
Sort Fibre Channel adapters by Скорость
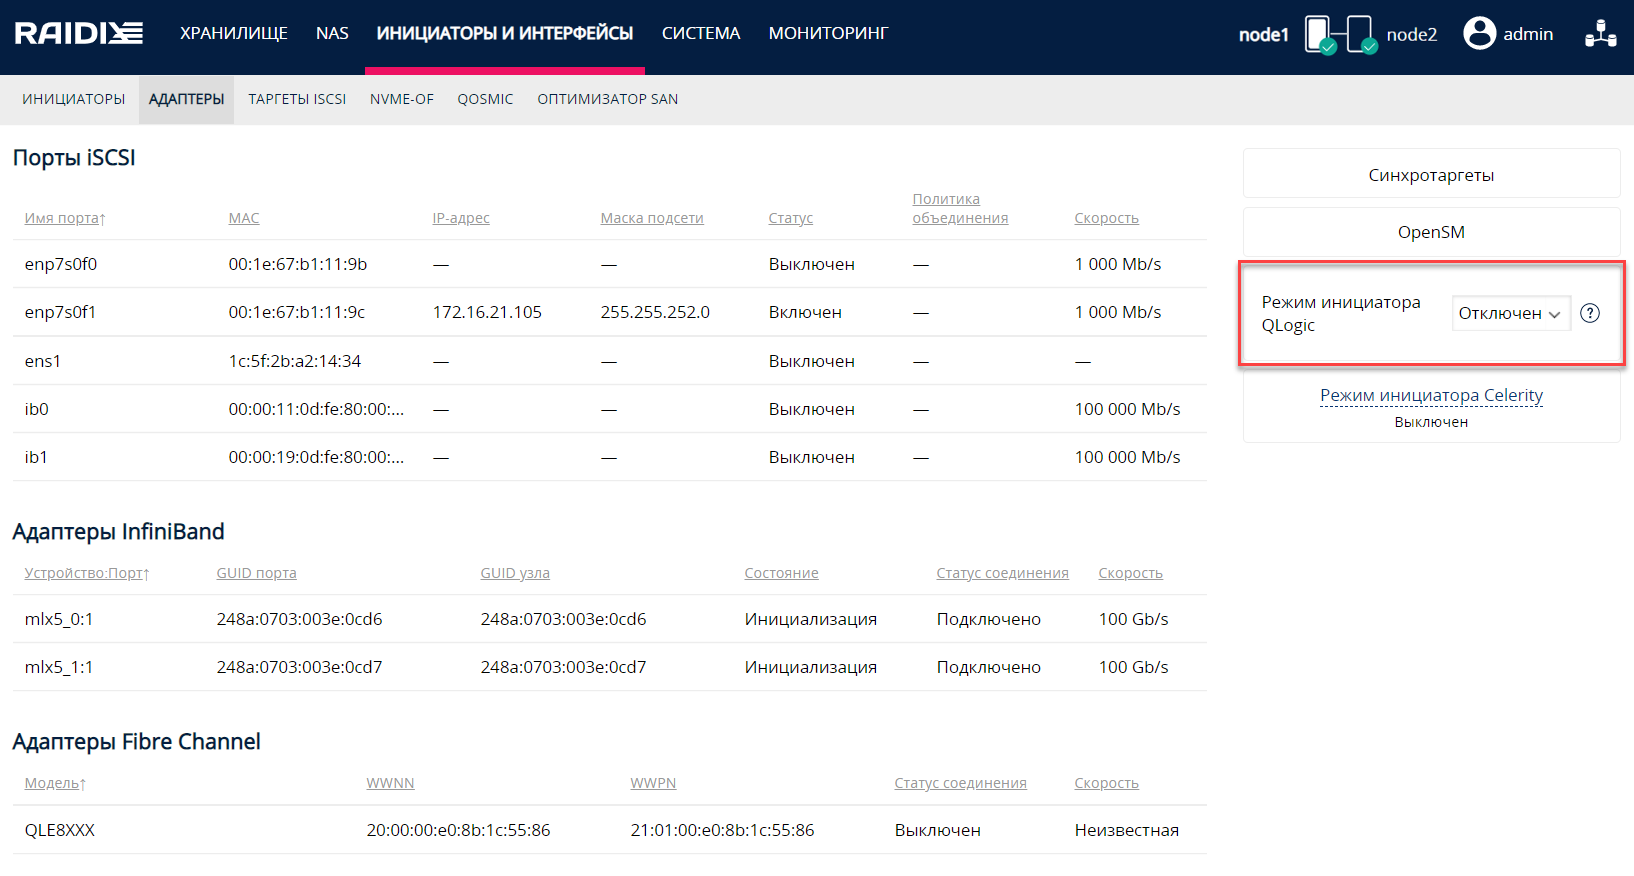[1107, 783]
